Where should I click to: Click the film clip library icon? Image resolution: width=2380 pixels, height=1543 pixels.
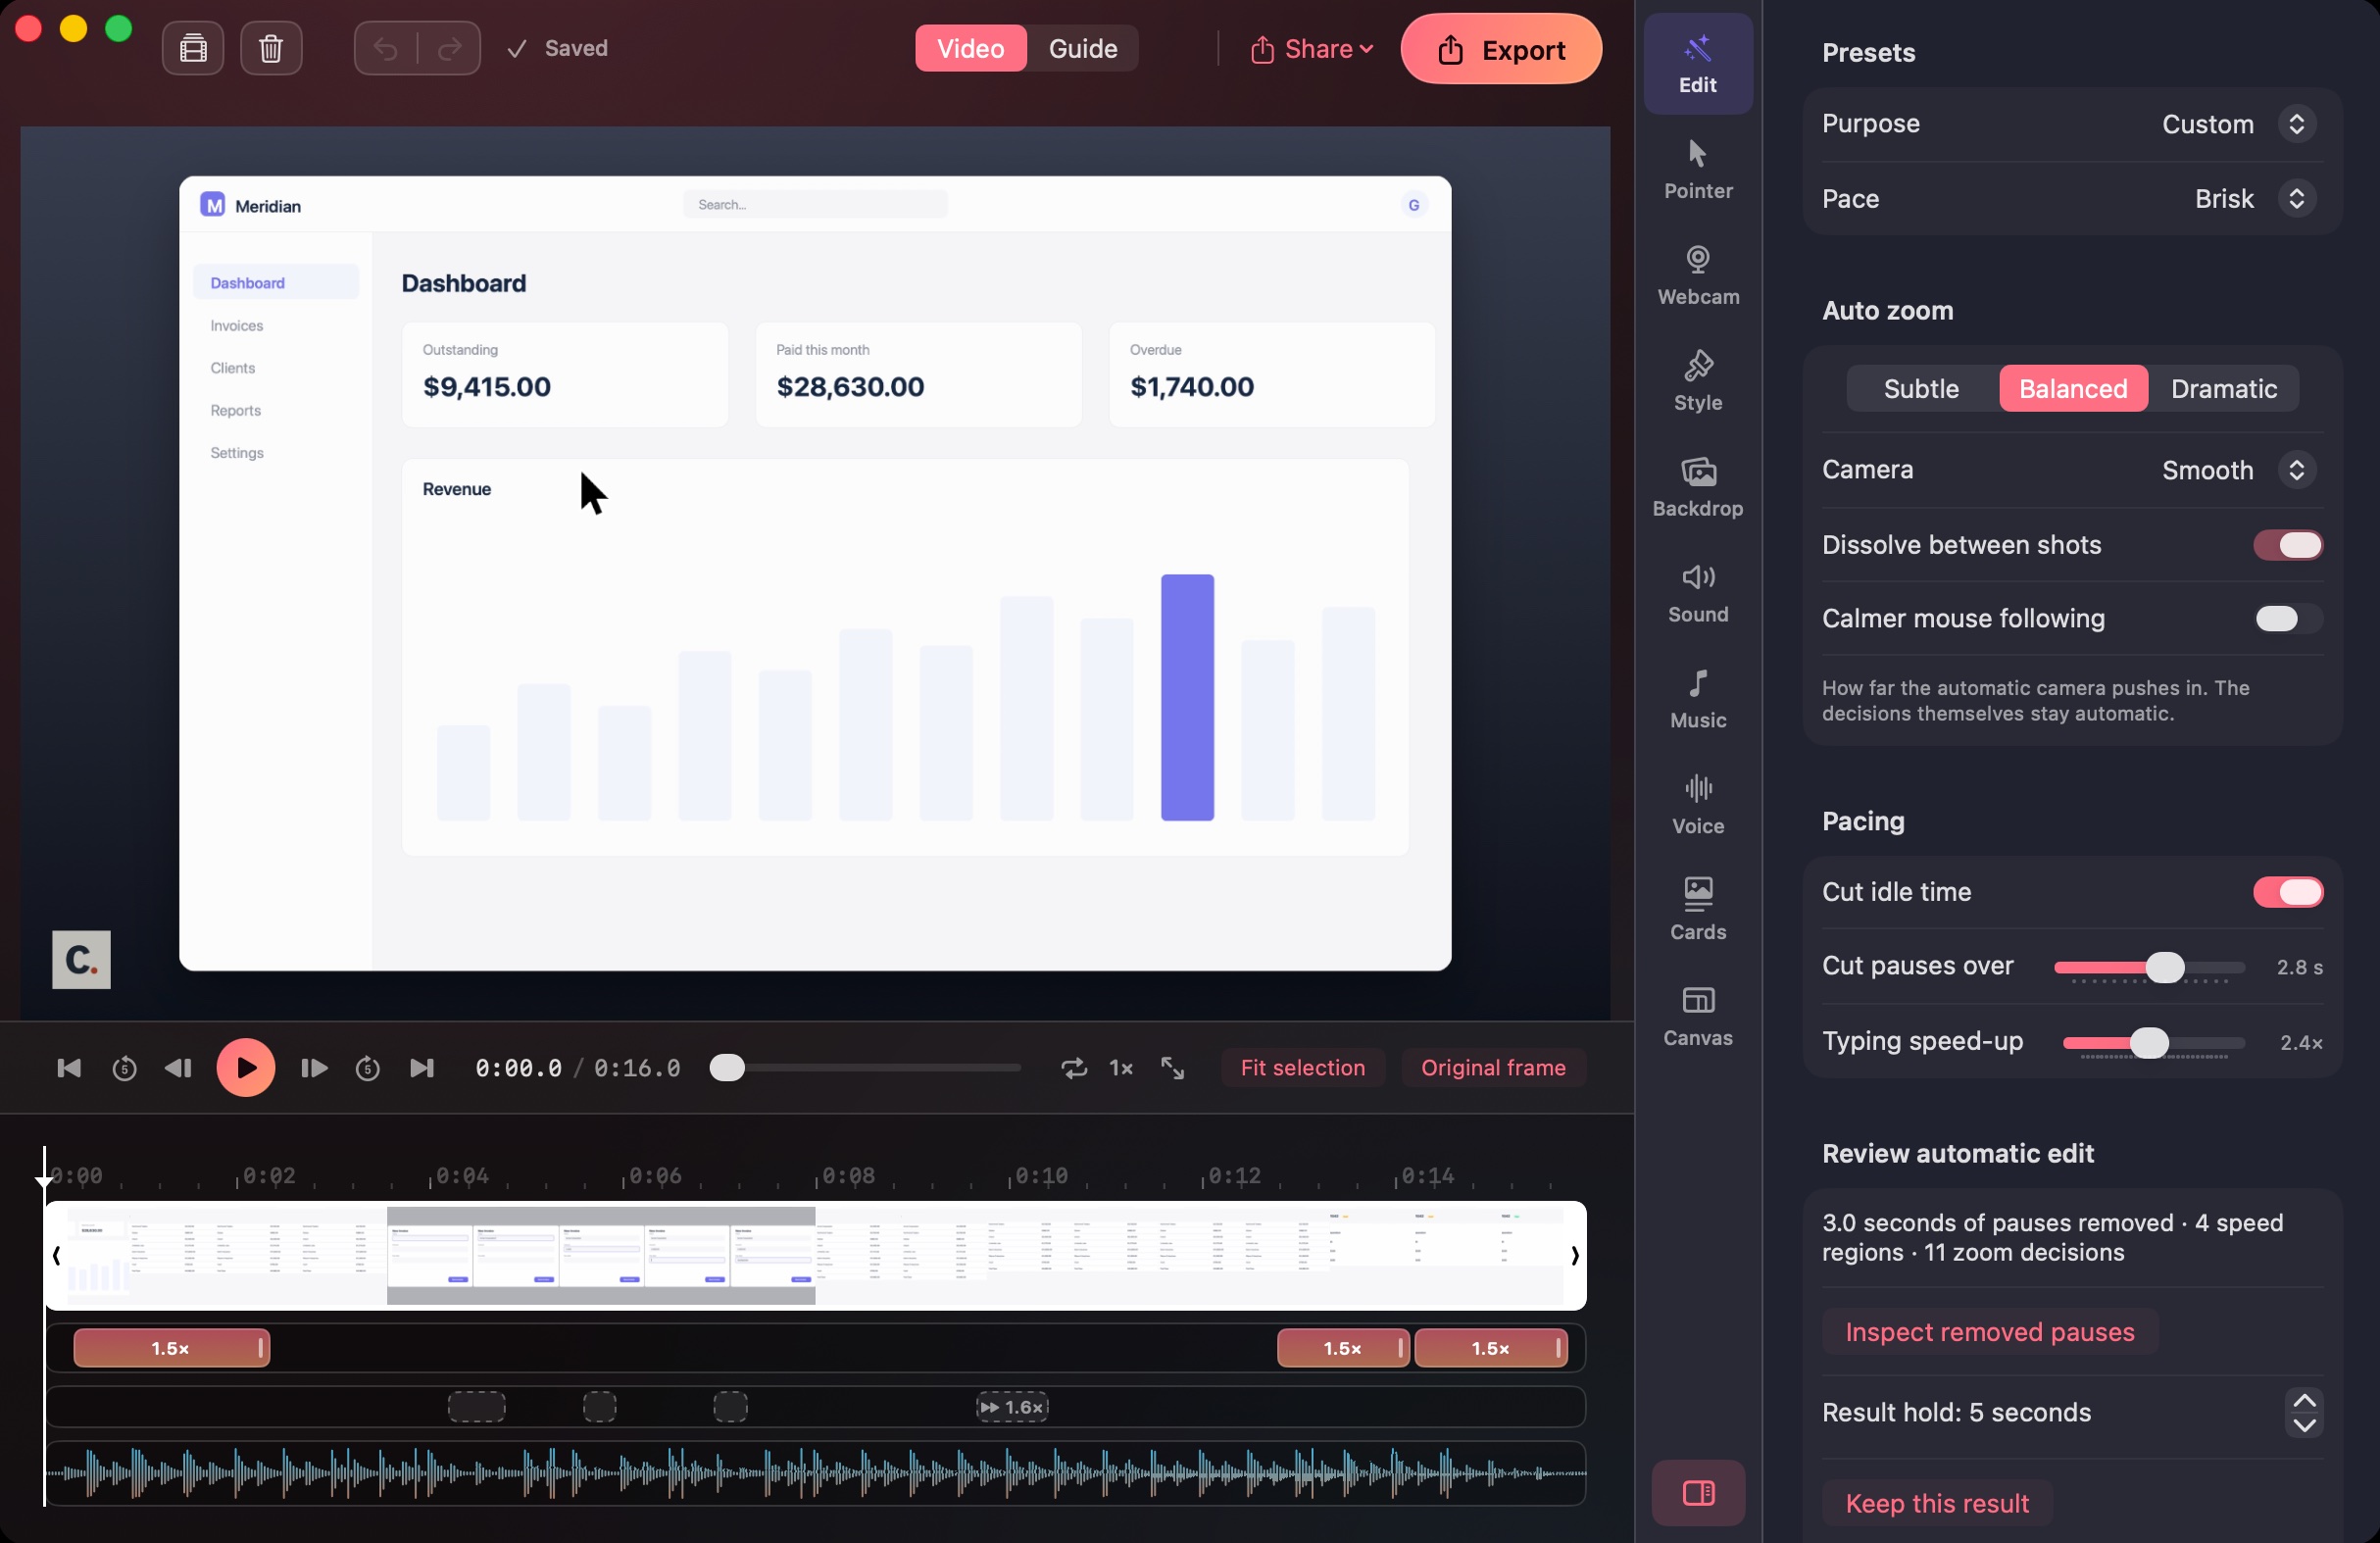pos(193,48)
